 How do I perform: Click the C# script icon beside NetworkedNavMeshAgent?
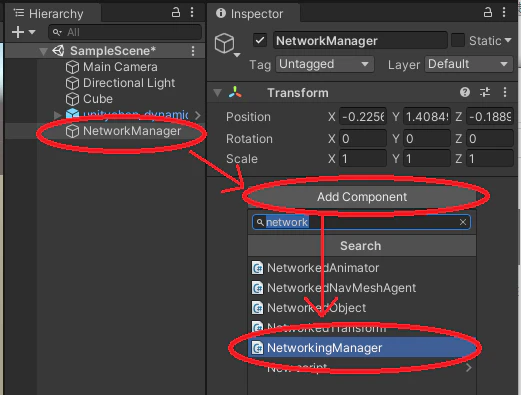coord(257,288)
